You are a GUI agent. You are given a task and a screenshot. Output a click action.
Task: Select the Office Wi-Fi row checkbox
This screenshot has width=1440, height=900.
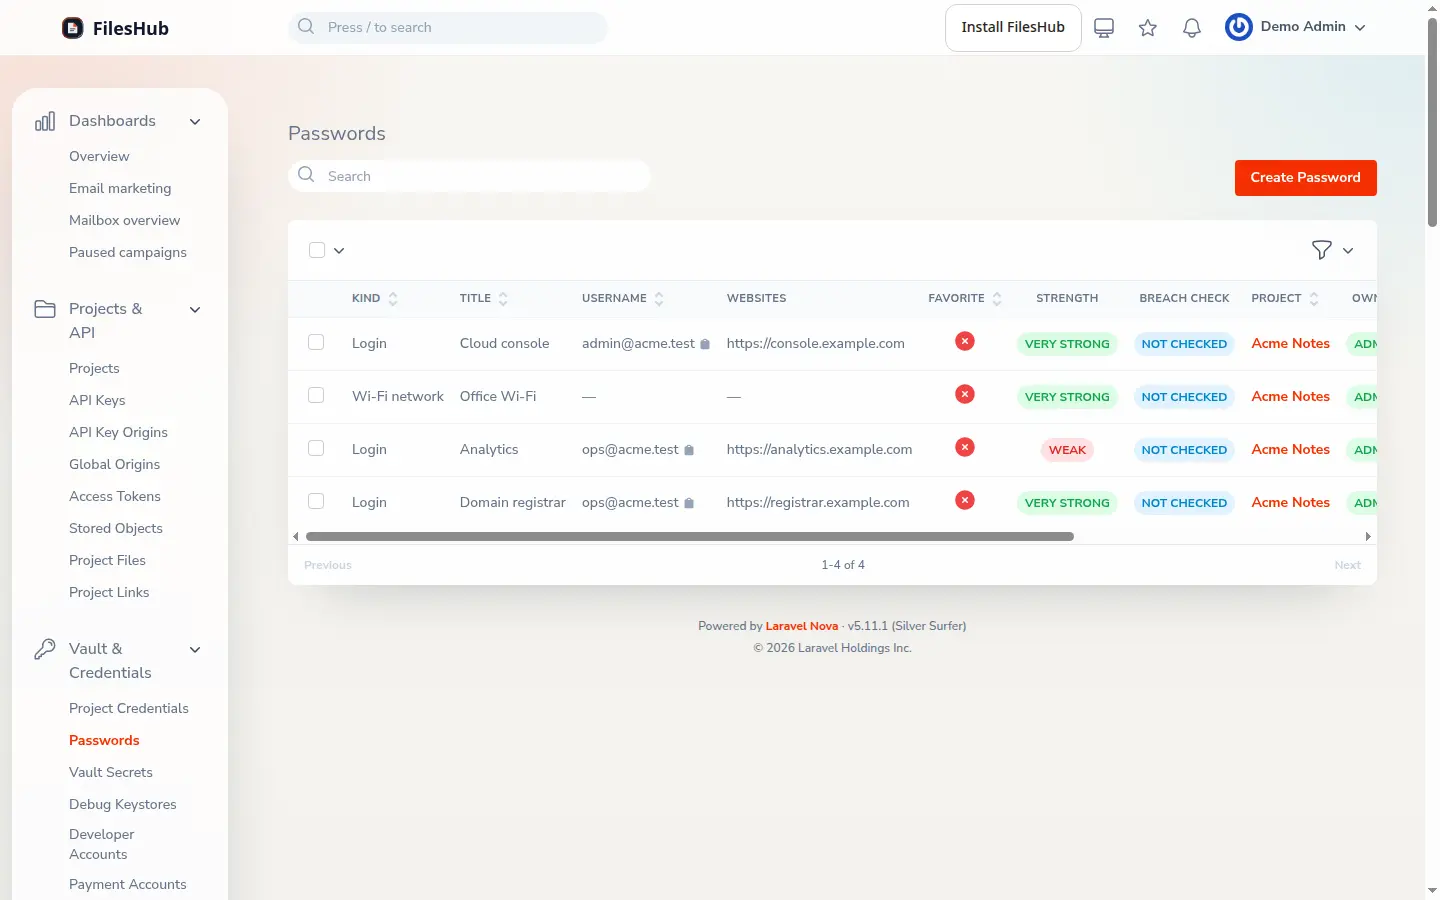tap(316, 395)
